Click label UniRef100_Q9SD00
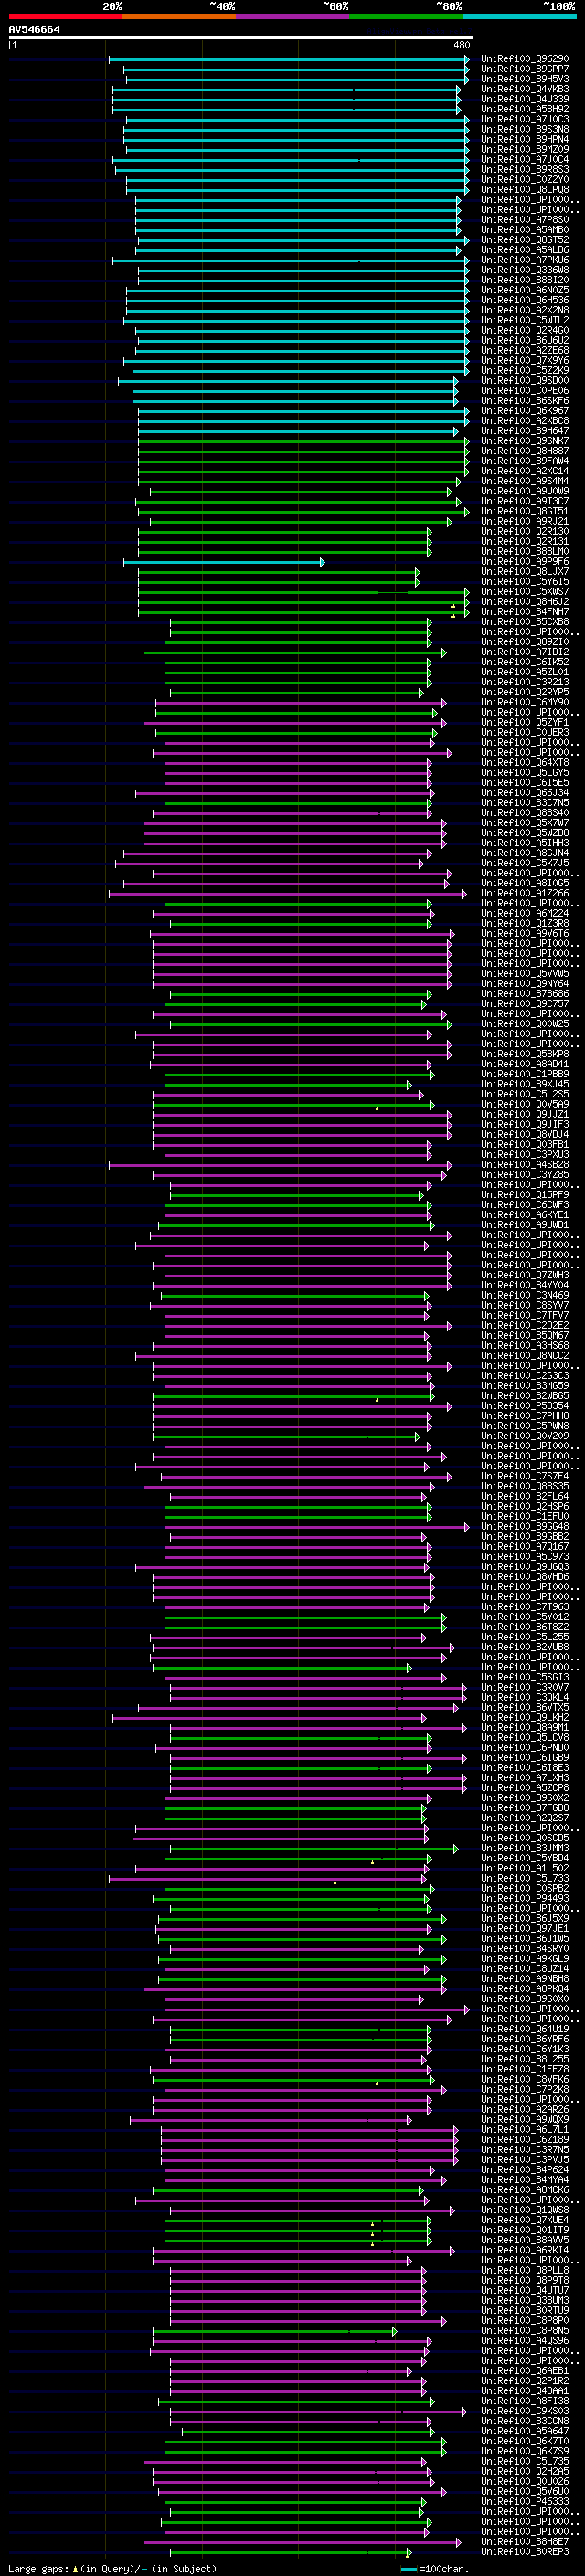This screenshot has height=2576, width=585. click(525, 381)
